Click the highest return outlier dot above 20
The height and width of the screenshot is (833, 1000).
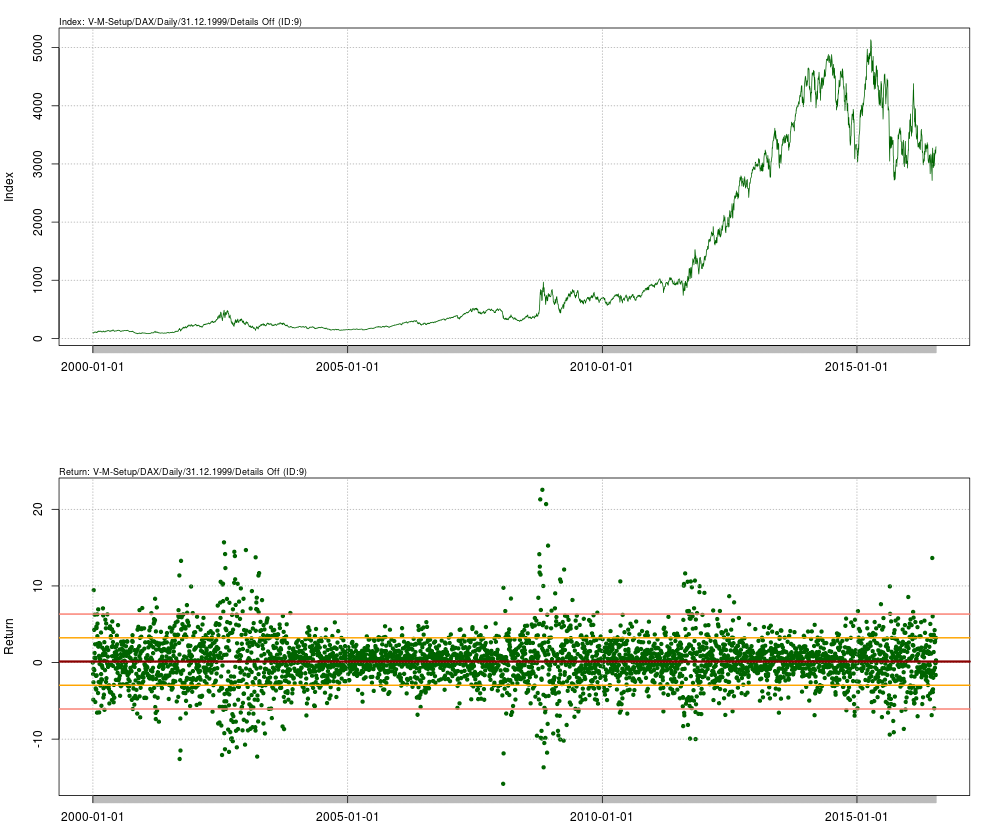(542, 490)
